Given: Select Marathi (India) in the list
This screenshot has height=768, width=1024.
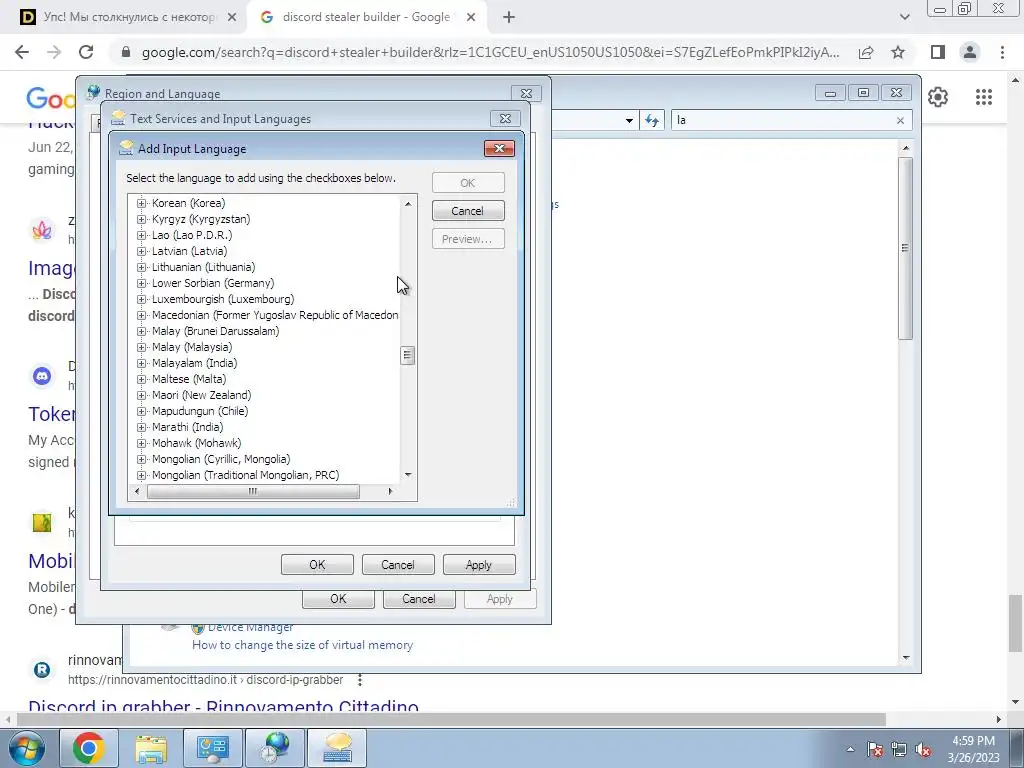Looking at the screenshot, I should 187,427.
